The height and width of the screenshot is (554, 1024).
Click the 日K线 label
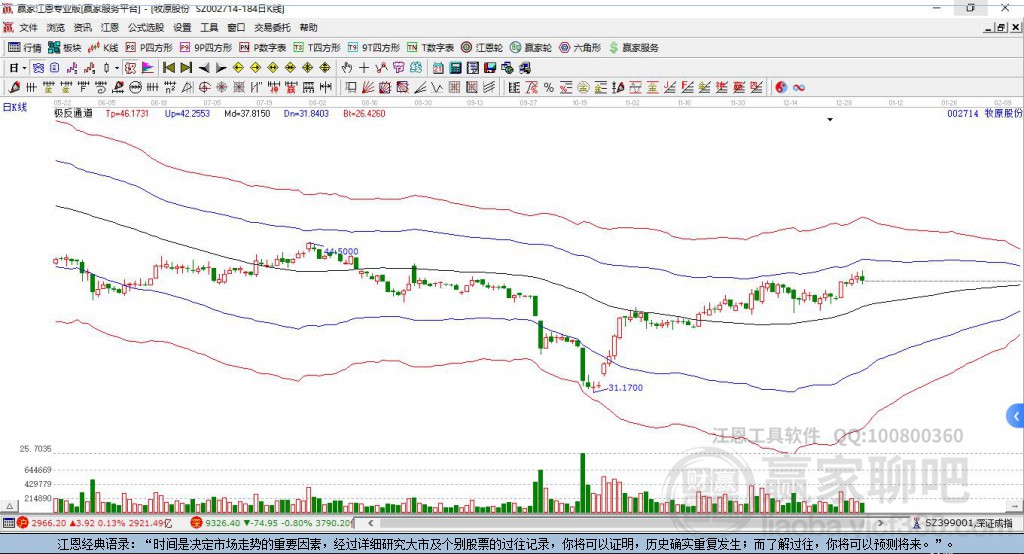15,107
